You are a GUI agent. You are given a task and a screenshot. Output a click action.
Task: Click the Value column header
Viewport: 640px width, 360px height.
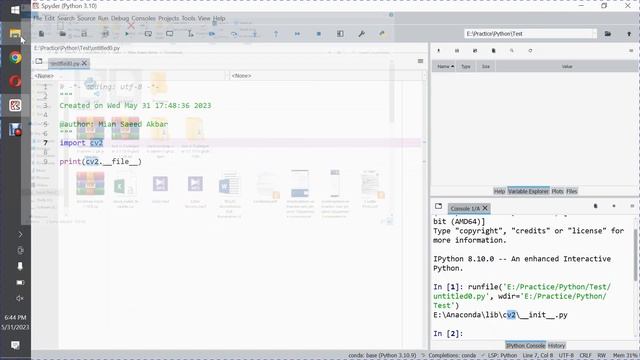click(567, 66)
